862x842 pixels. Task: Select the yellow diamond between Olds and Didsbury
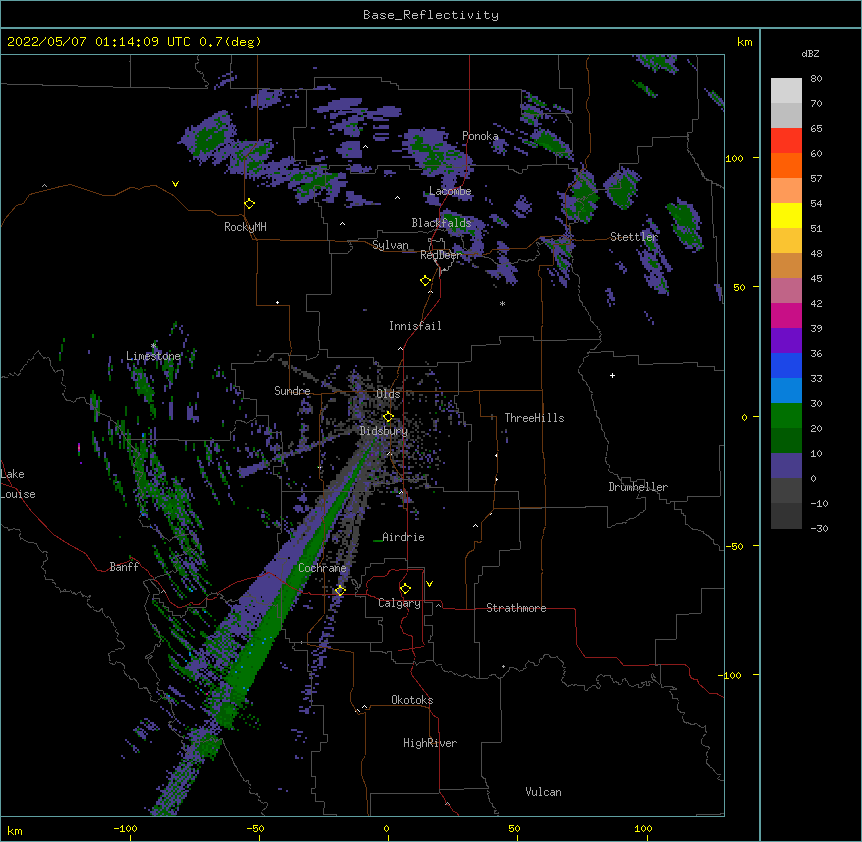pyautogui.click(x=388, y=417)
